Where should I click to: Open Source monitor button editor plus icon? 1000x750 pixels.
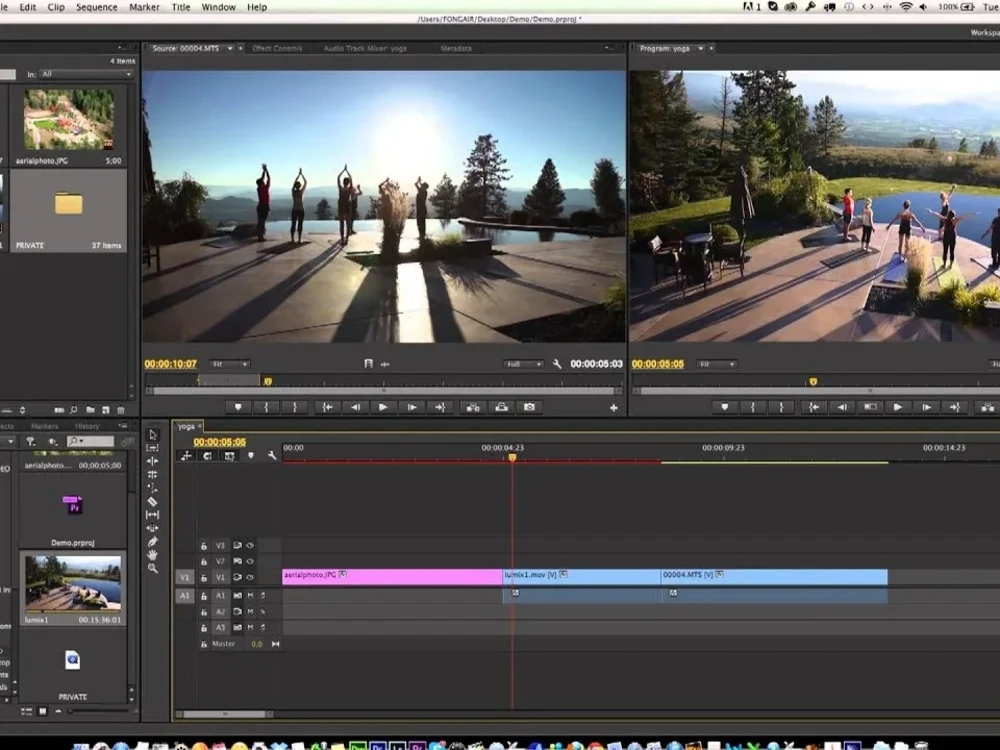[614, 408]
